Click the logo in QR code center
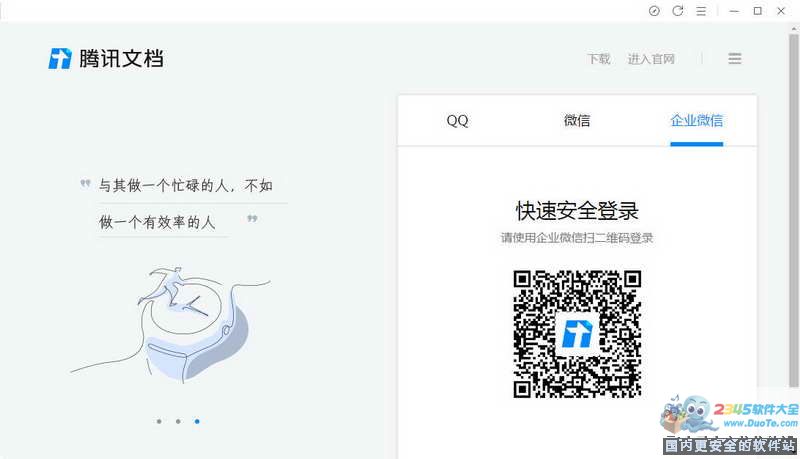 [577, 334]
